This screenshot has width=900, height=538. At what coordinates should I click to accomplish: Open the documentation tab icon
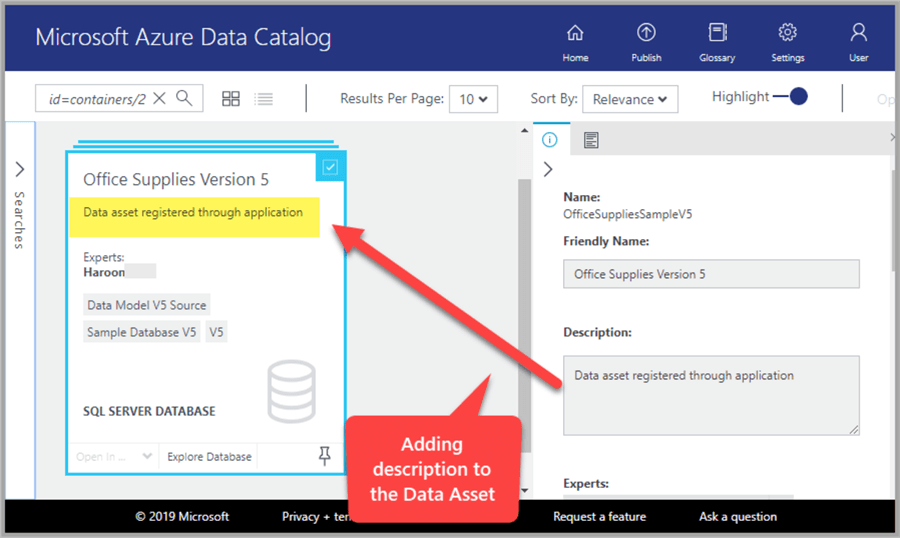pos(591,140)
